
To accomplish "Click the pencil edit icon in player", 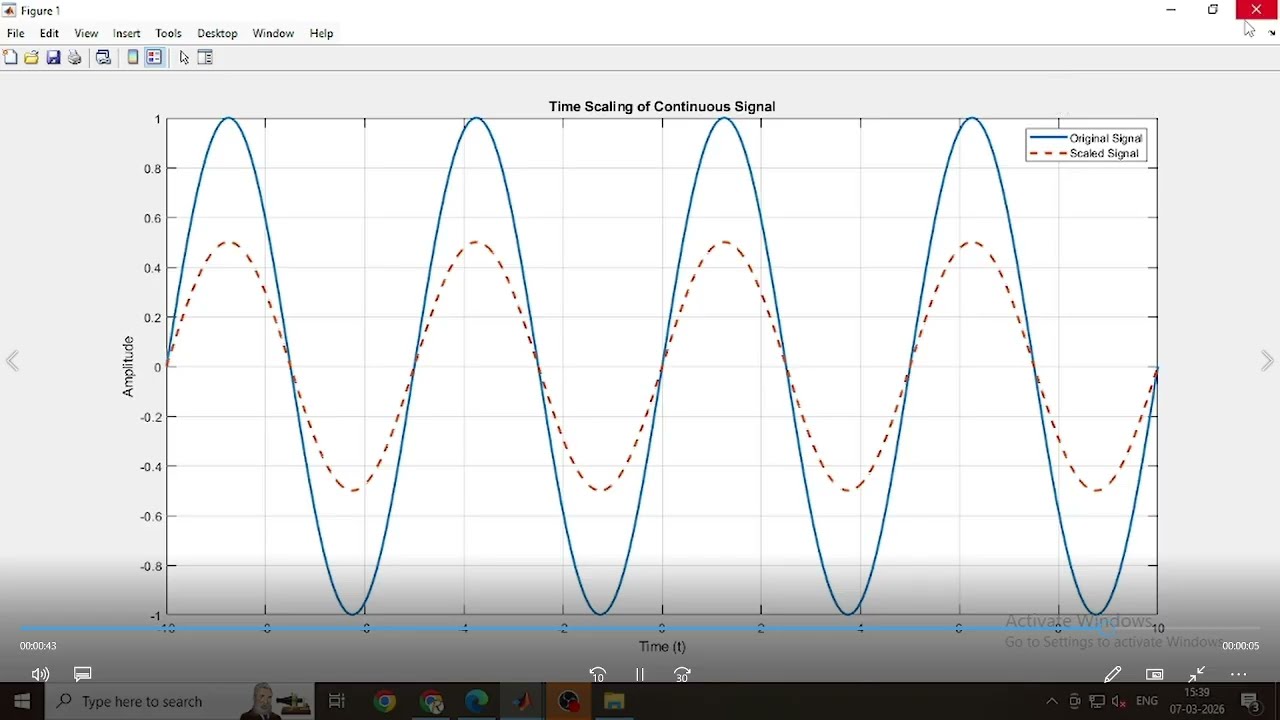I will [1112, 675].
